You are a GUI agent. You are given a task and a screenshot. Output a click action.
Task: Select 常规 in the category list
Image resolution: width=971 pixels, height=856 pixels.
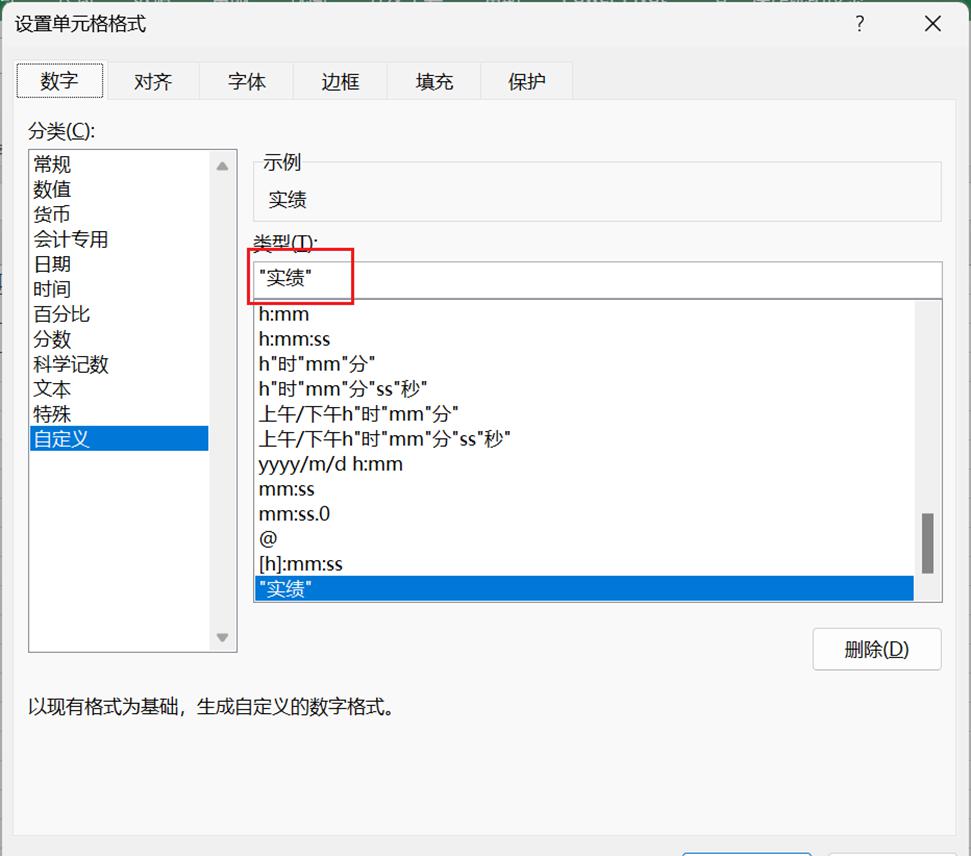pyautogui.click(x=120, y=164)
